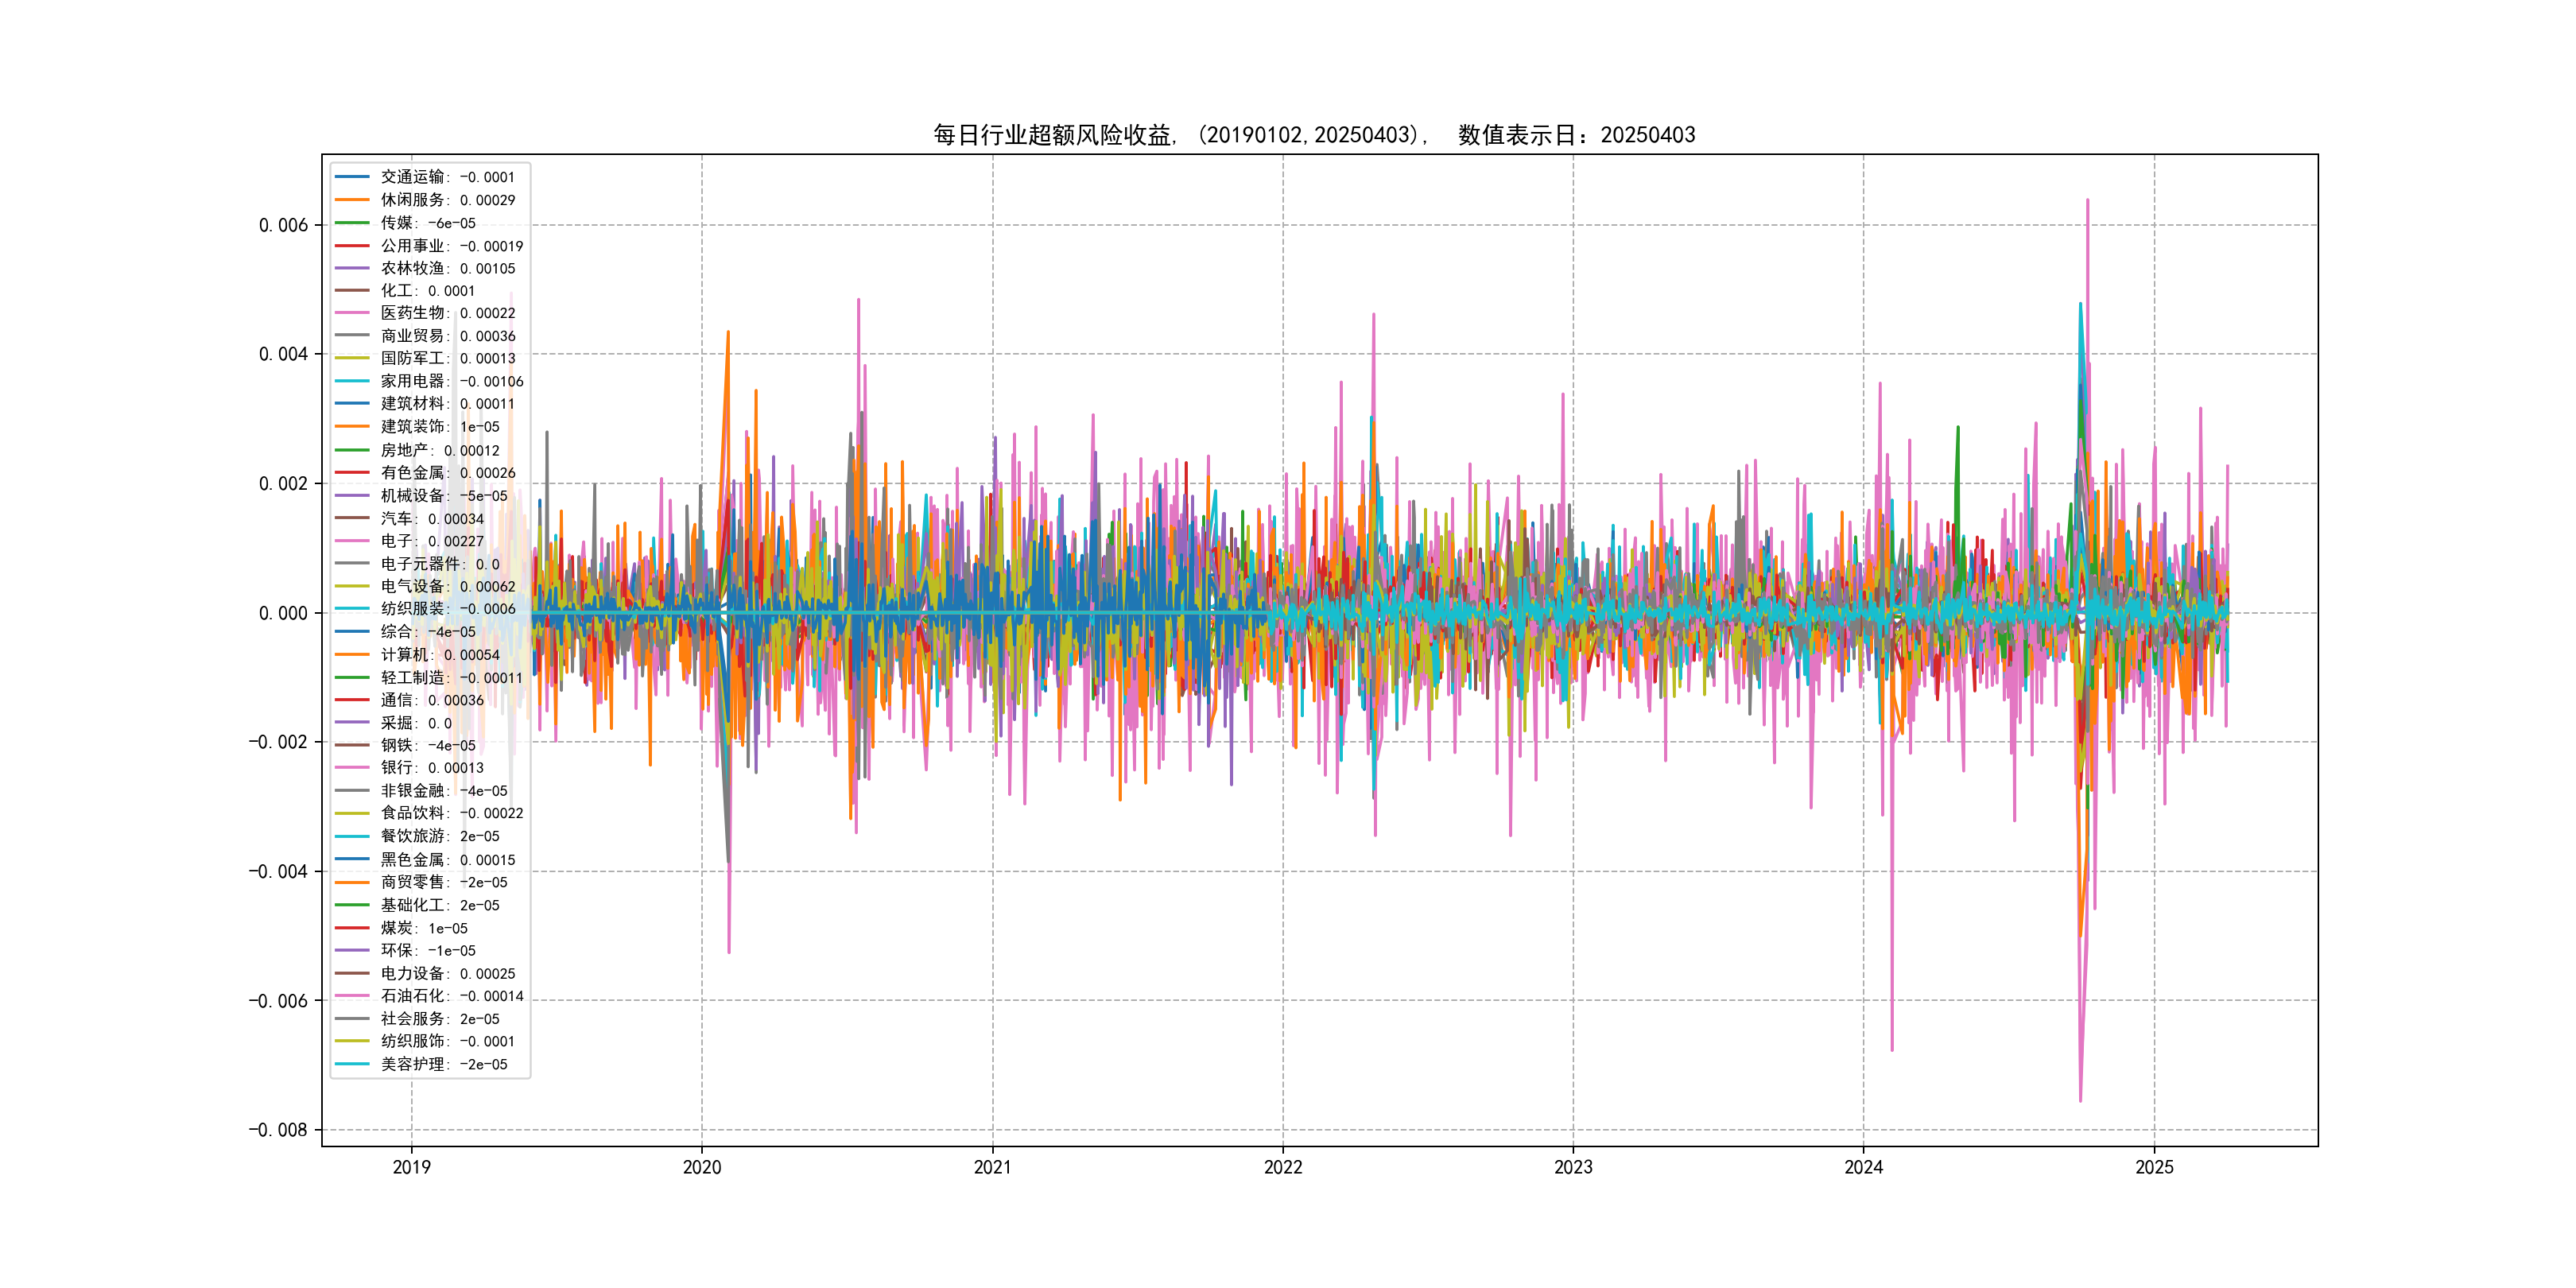Image resolution: width=2576 pixels, height=1288 pixels.
Task: Click the 0.006 y-axis tick label
Action: 283,225
